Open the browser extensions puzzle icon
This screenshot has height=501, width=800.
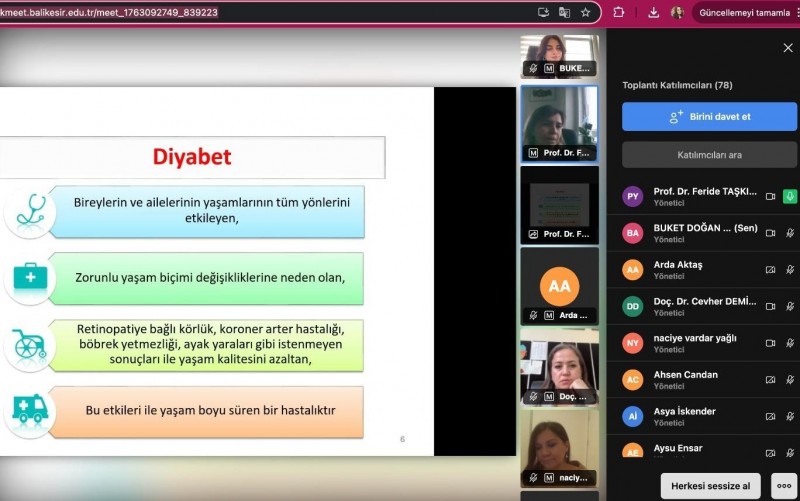[x=619, y=12]
